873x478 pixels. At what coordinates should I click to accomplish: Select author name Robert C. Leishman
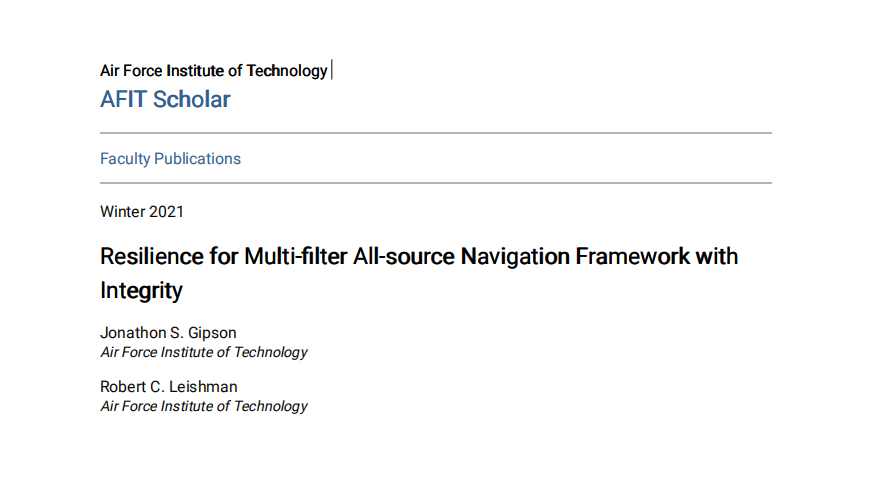click(169, 386)
